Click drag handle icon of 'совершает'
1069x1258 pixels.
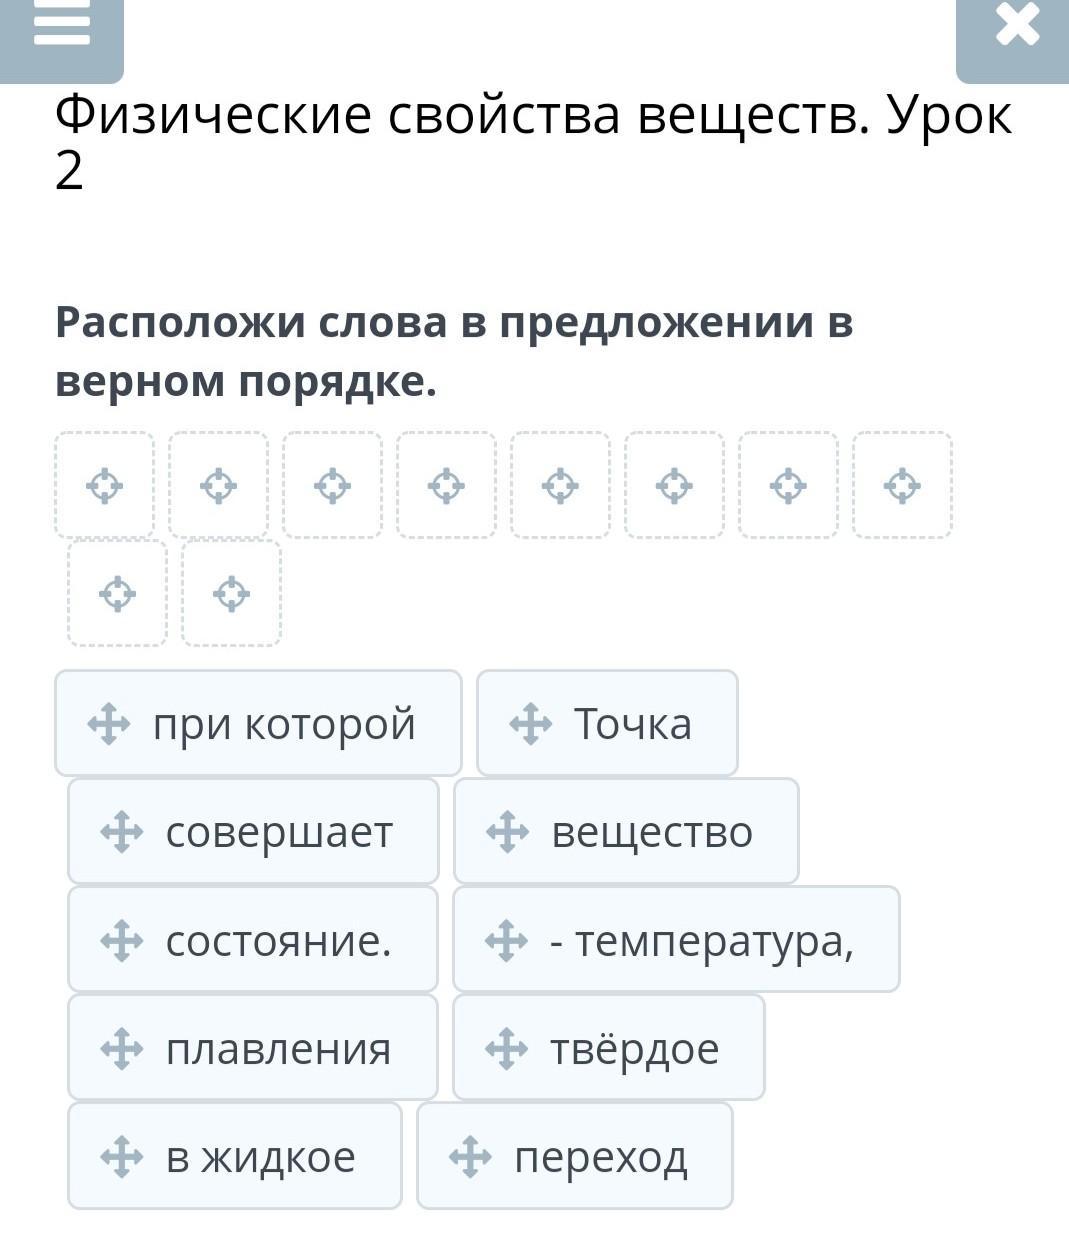(x=122, y=832)
